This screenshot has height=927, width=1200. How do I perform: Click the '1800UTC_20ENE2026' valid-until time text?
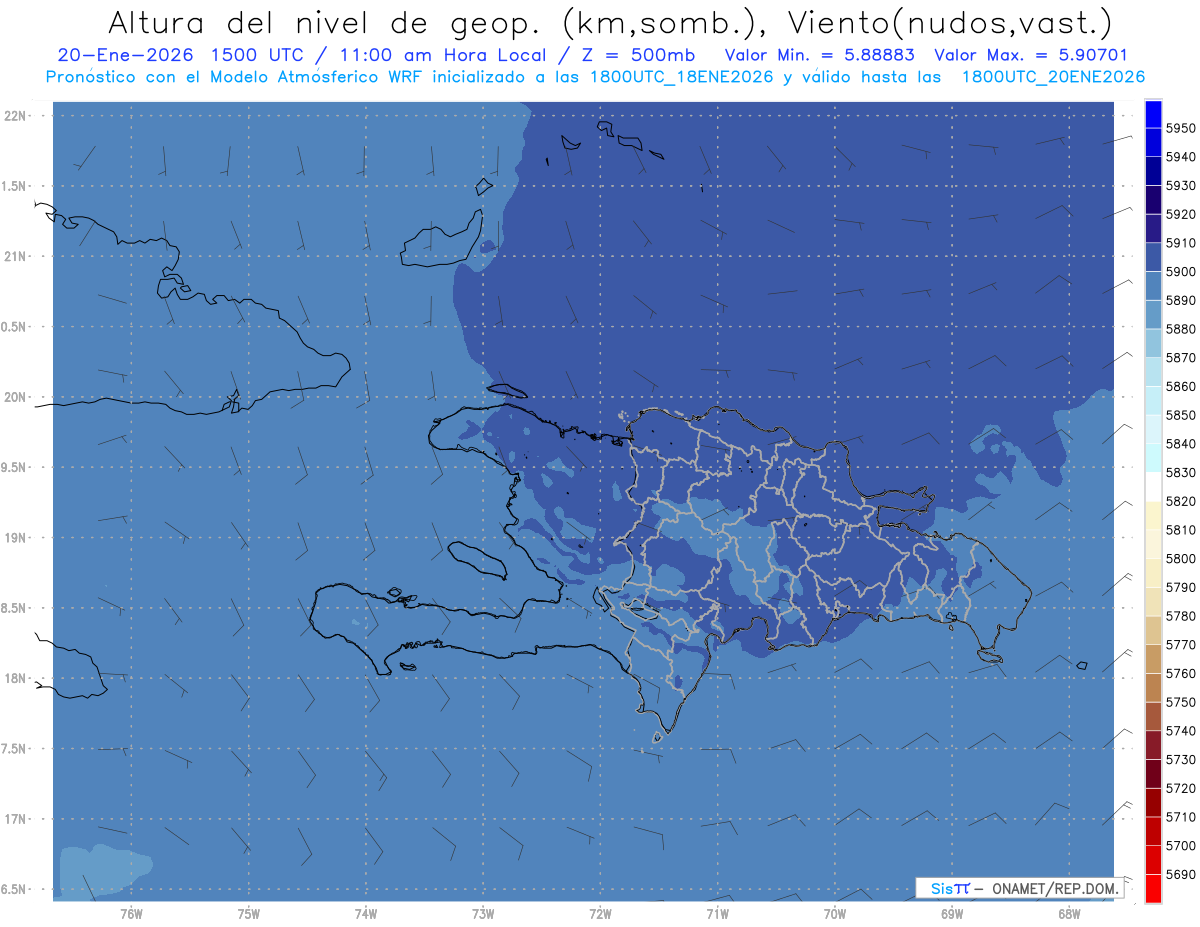point(1053,77)
